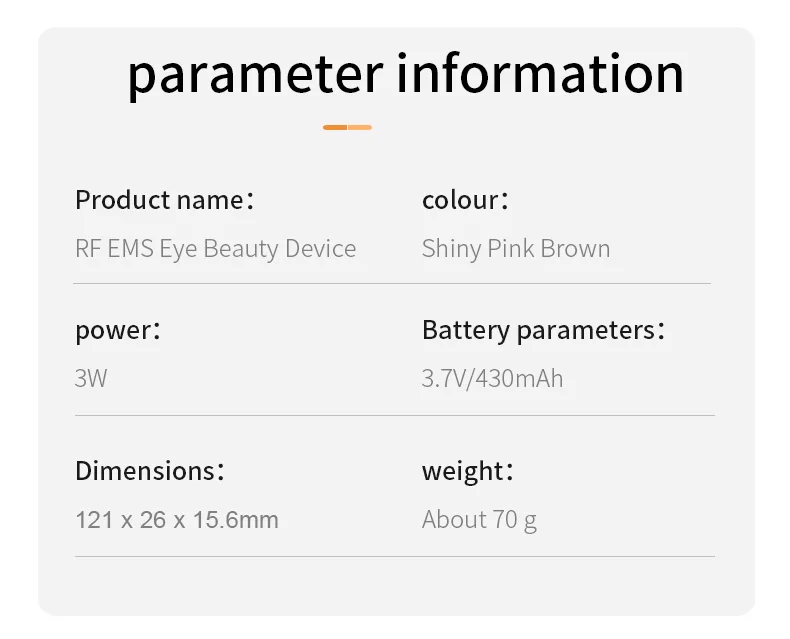790x639 pixels.
Task: Click the divider line below the dimensions row
Action: pos(394,556)
